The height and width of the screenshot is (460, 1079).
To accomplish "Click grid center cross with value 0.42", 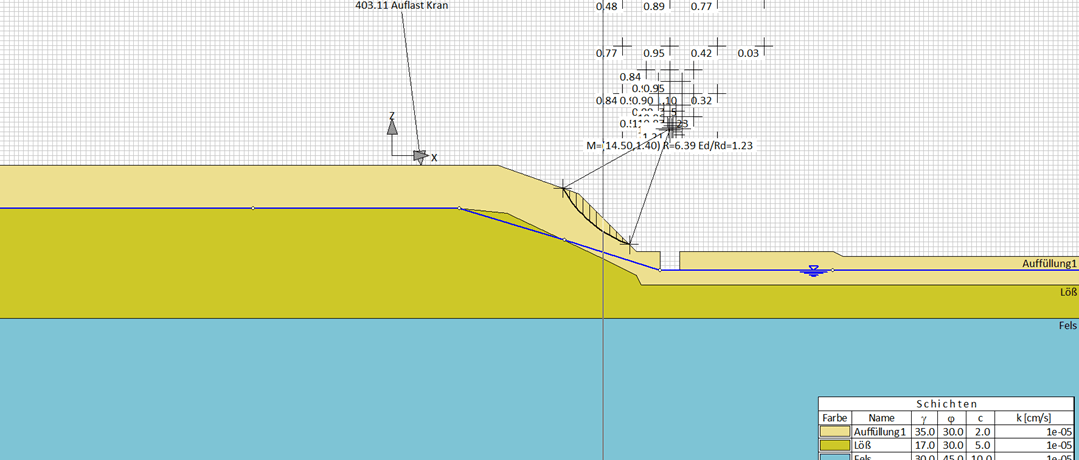I will click(x=719, y=47).
